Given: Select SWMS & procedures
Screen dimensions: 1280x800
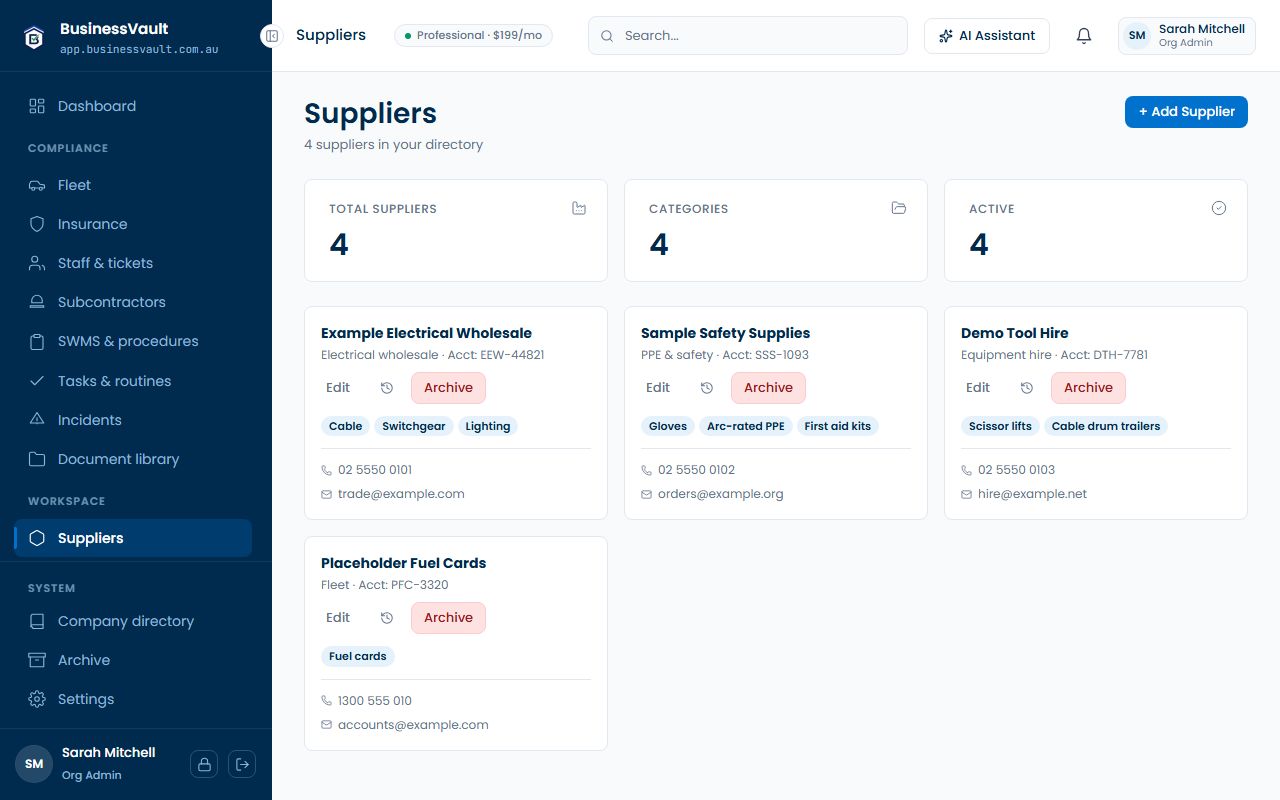Looking at the screenshot, I should tap(133, 341).
